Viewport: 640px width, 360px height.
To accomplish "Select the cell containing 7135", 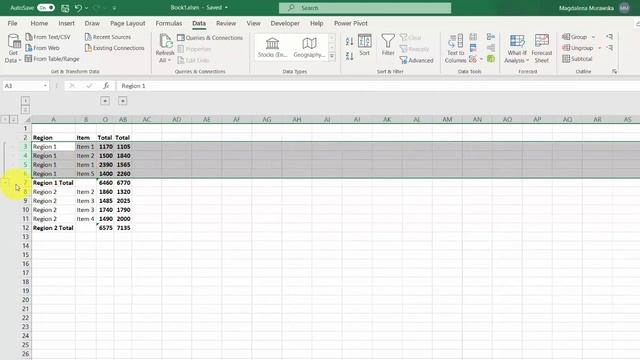I will pos(123,228).
